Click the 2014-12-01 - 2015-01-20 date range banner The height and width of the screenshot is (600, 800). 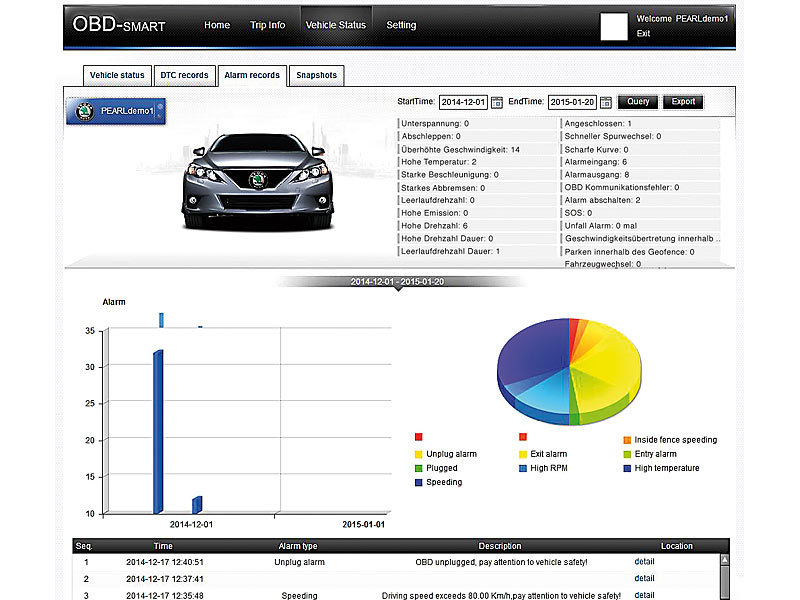pos(397,282)
